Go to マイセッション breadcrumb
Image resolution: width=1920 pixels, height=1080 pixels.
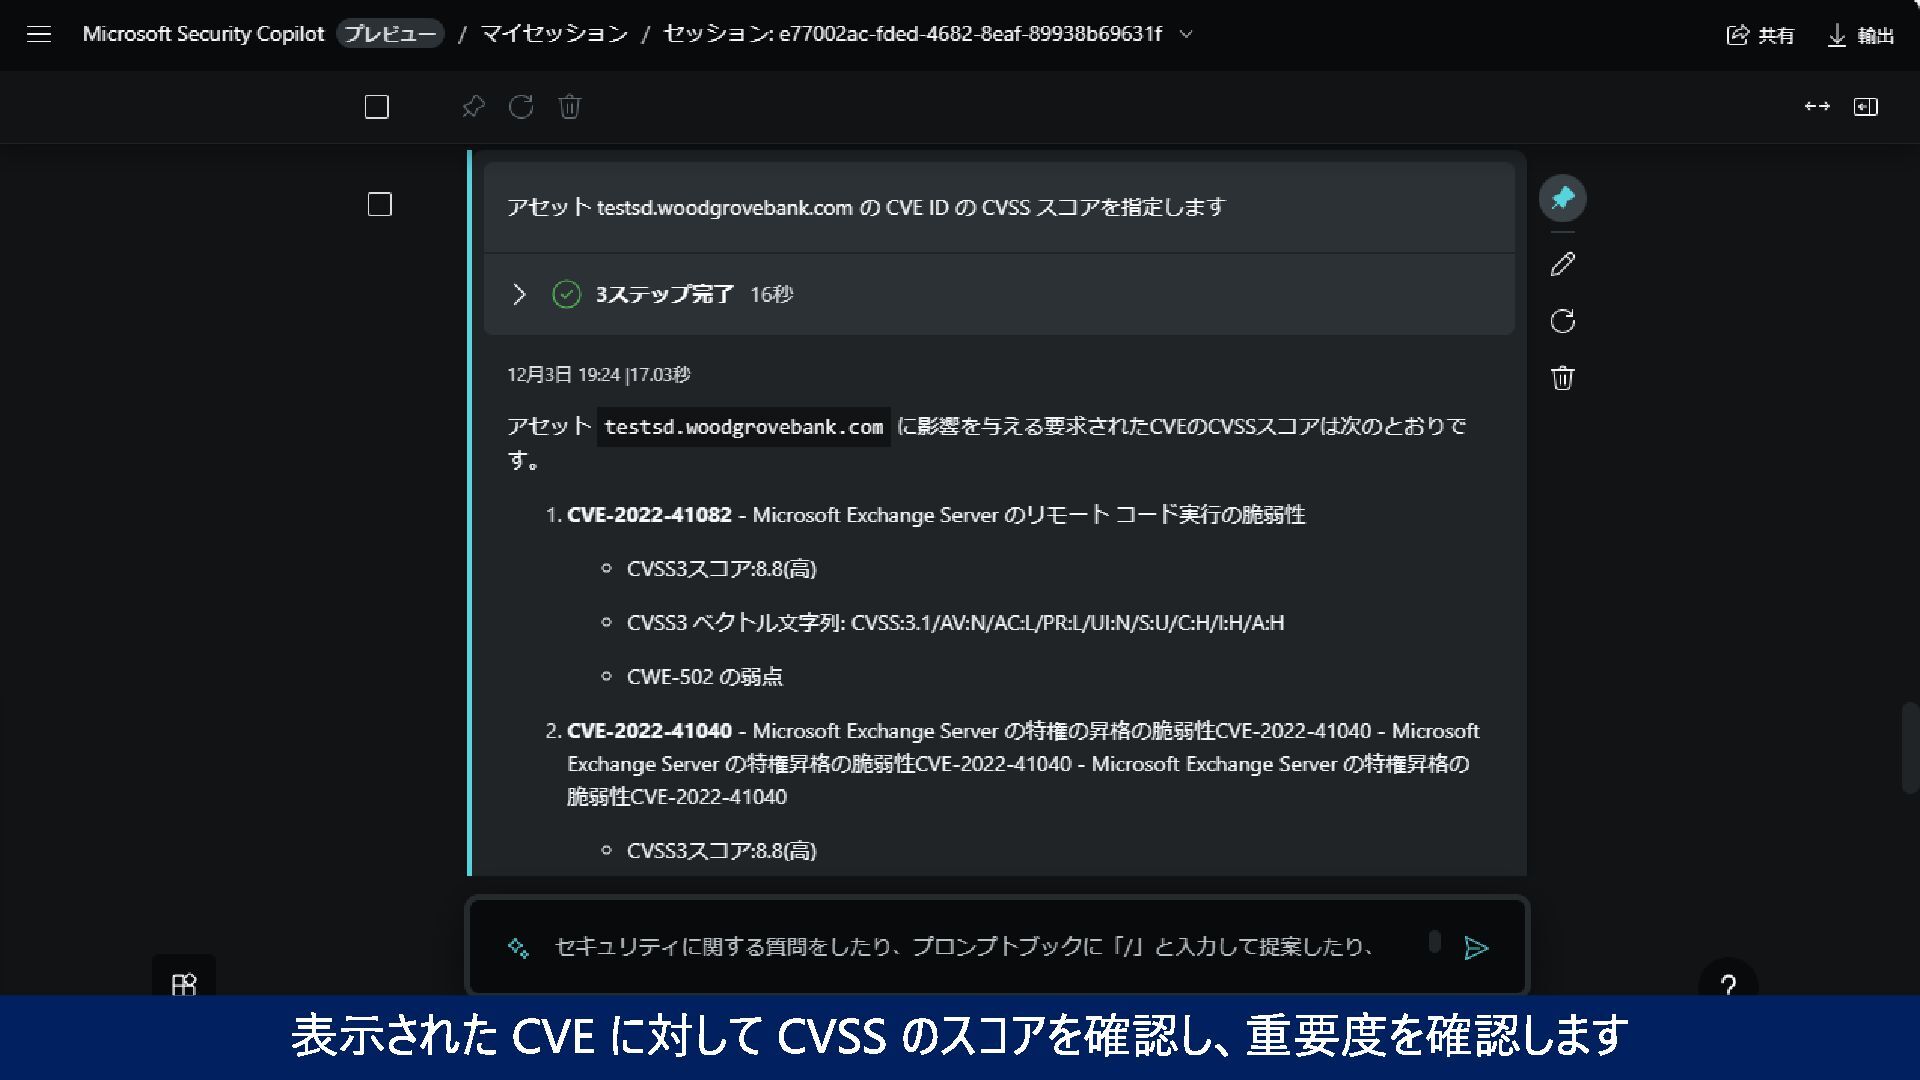tap(554, 34)
